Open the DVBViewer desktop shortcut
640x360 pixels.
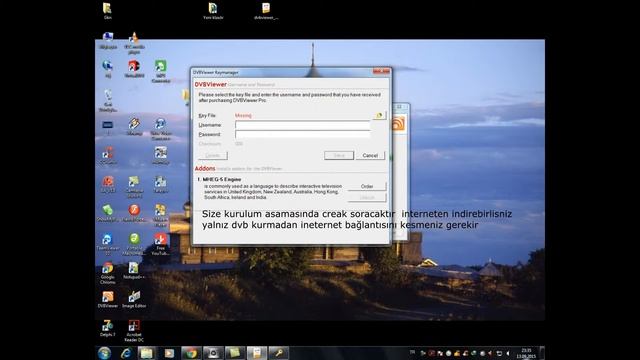pyautogui.click(x=108, y=299)
